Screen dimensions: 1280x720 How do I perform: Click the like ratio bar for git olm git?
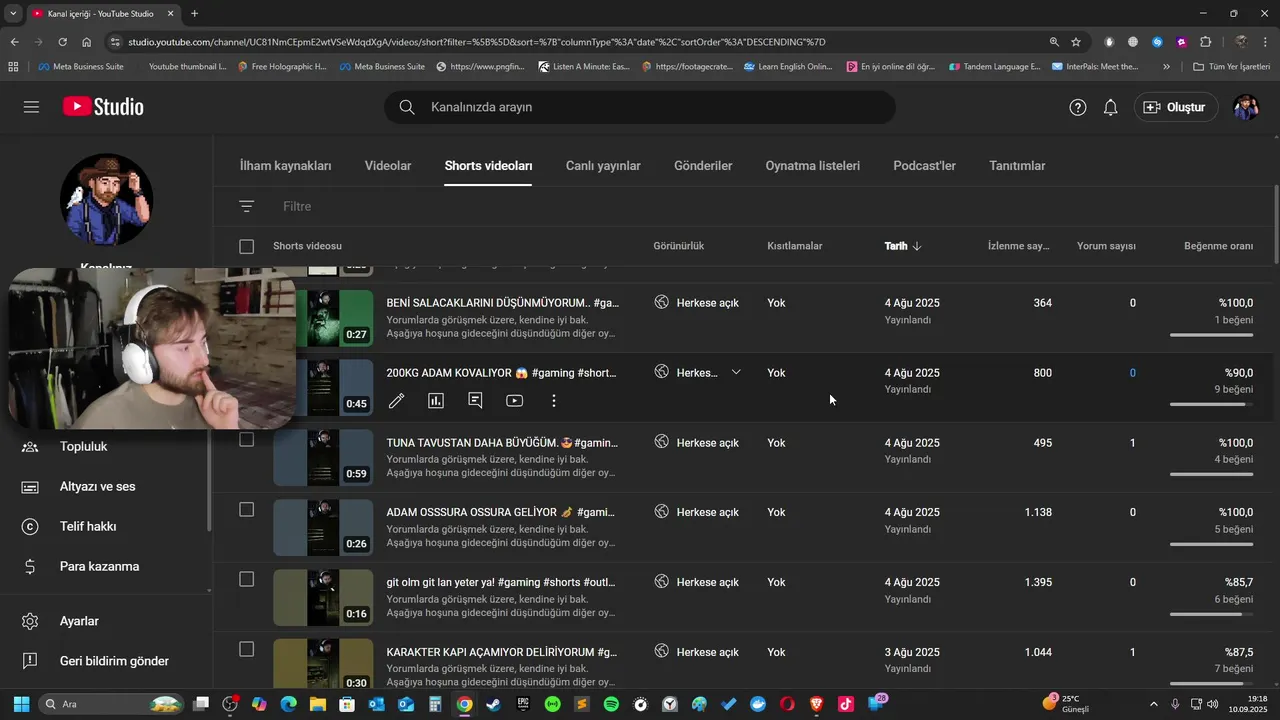[x=1211, y=614]
